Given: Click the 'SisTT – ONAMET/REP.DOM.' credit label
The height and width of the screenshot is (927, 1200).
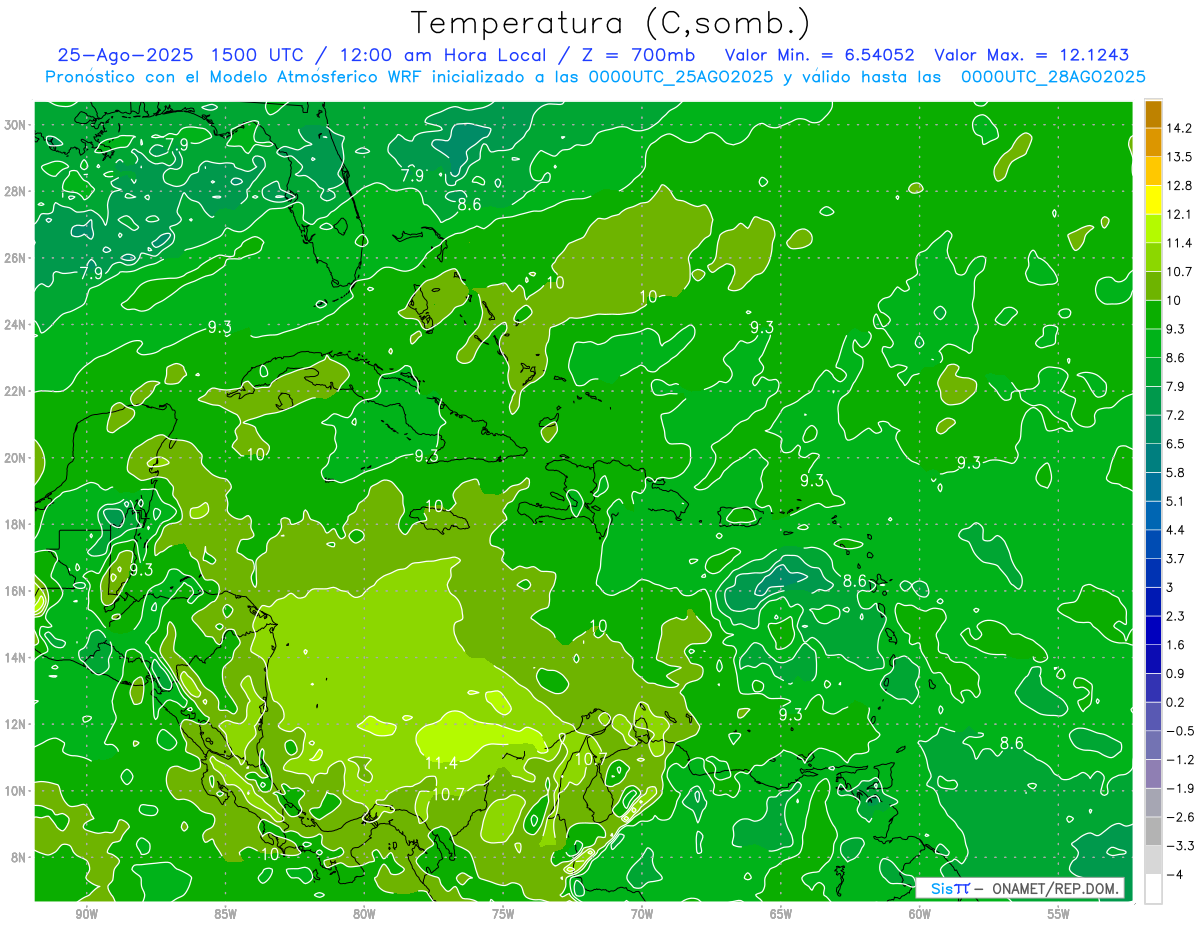Looking at the screenshot, I should 1021,888.
